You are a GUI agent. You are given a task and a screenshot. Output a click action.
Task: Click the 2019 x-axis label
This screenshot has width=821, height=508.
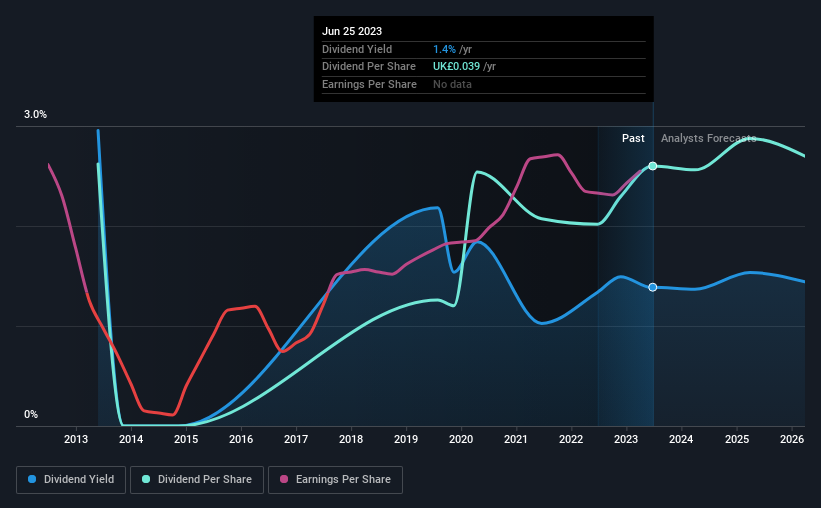(406, 439)
